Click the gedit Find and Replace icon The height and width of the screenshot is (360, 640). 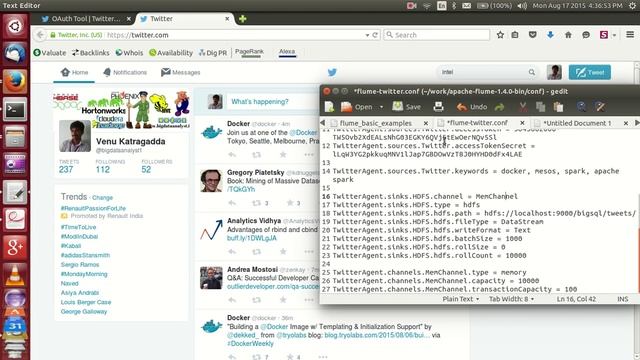pos(600,107)
